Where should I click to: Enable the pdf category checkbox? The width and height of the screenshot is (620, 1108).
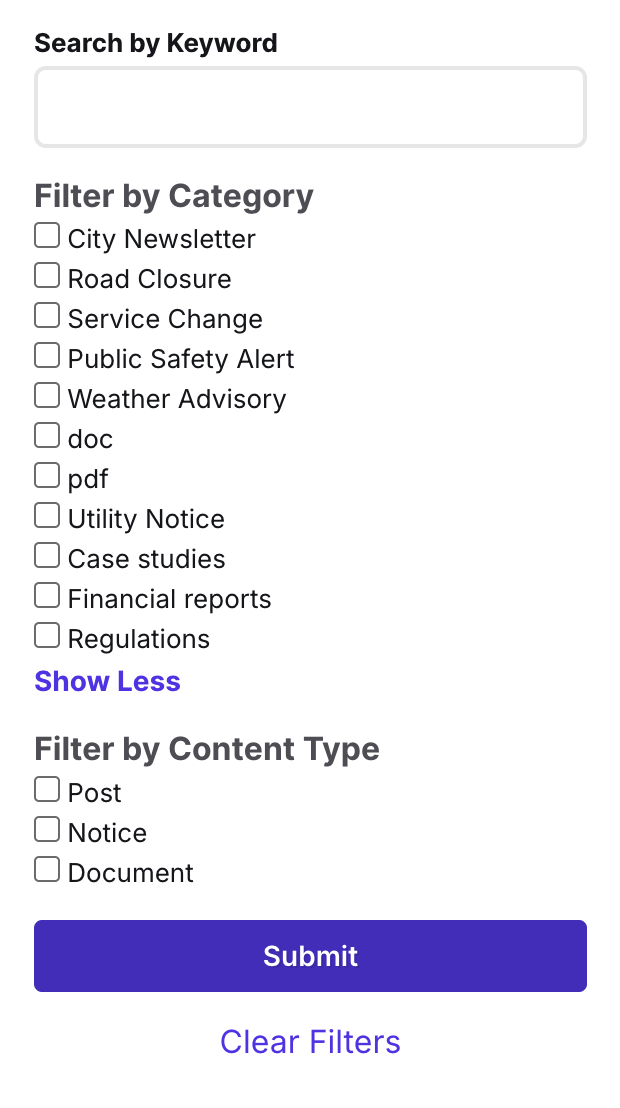click(x=47, y=475)
